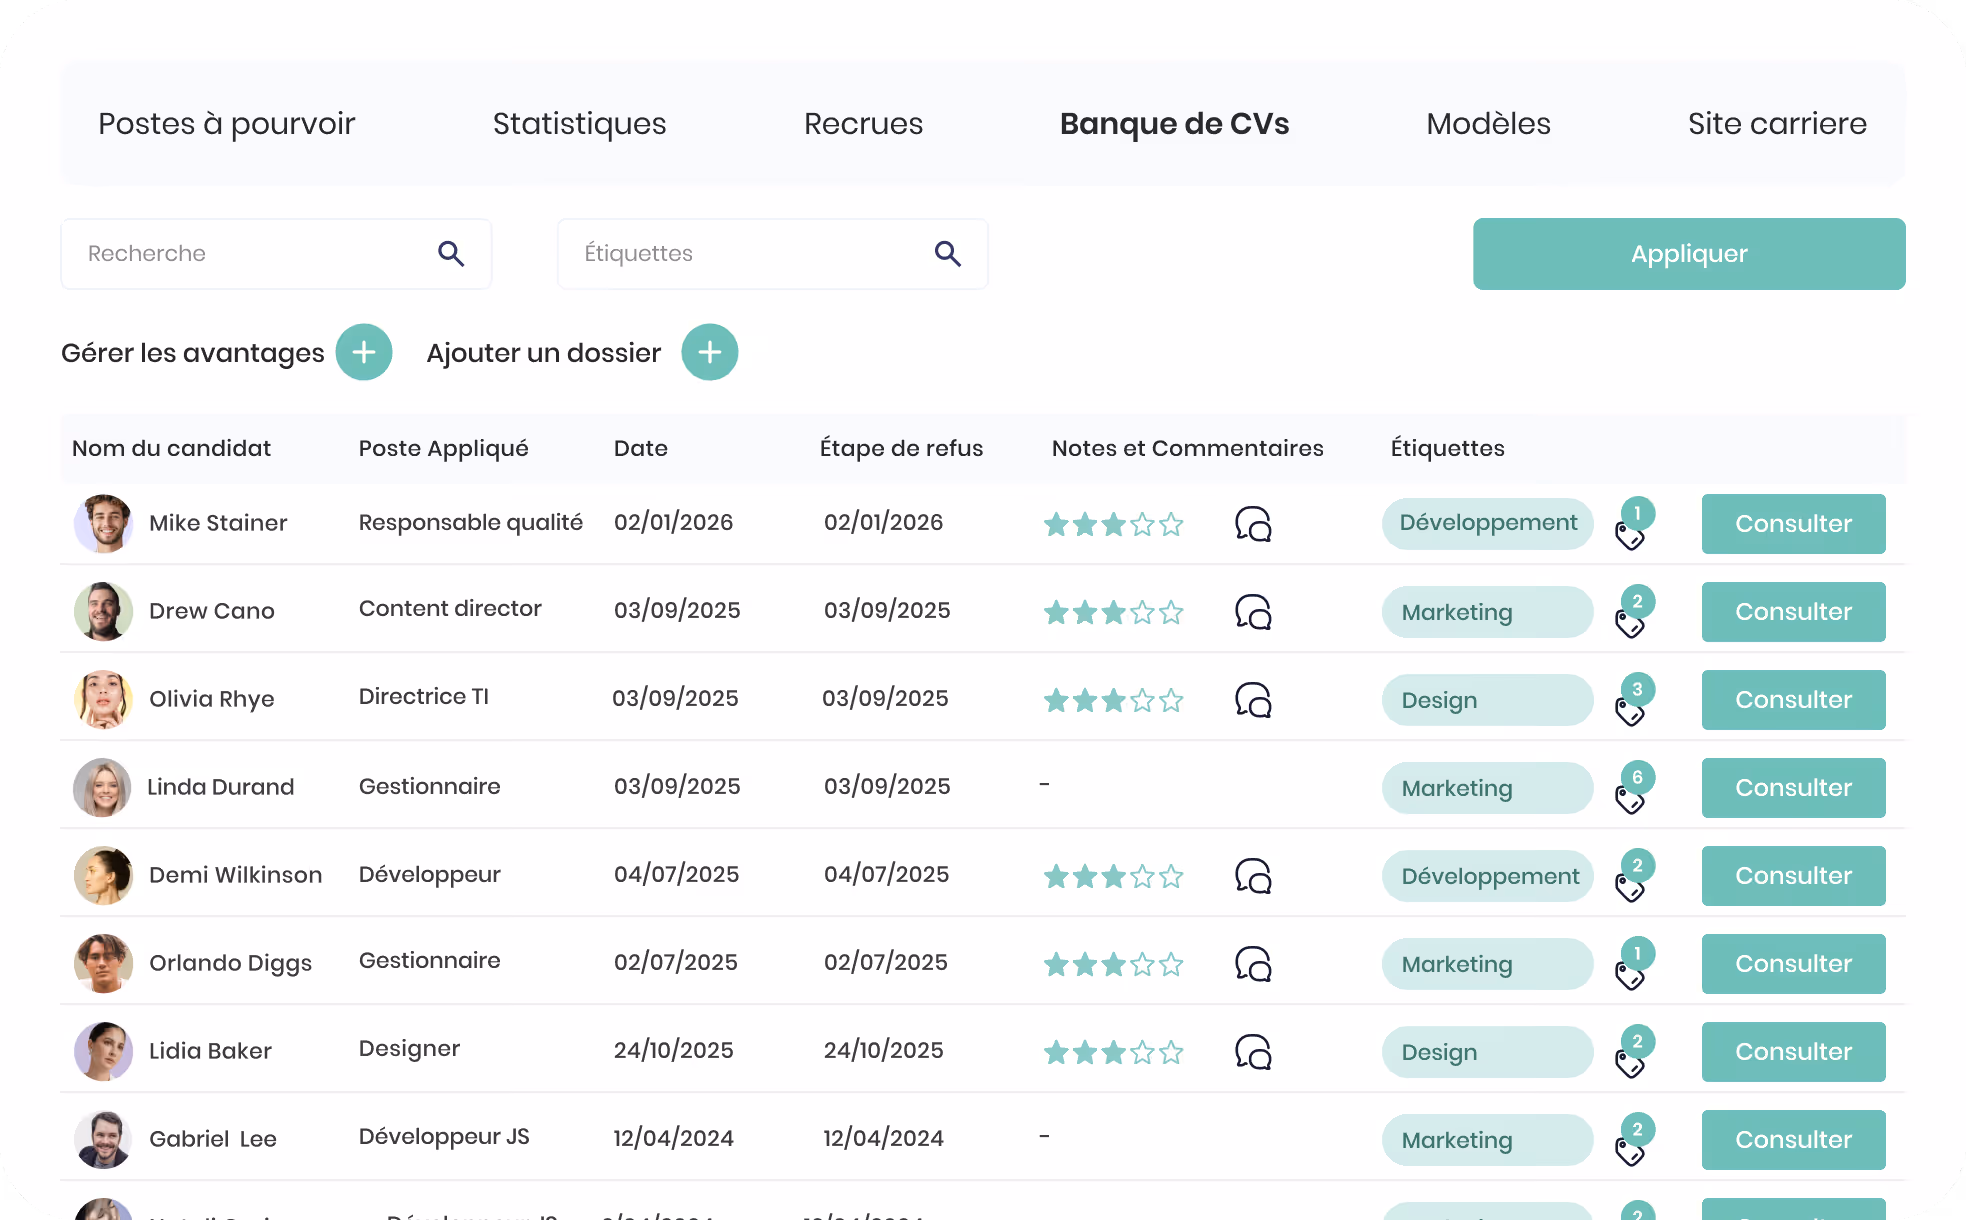The width and height of the screenshot is (1966, 1220).
Task: Focus the Étiquettes filter field
Action: 773,254
